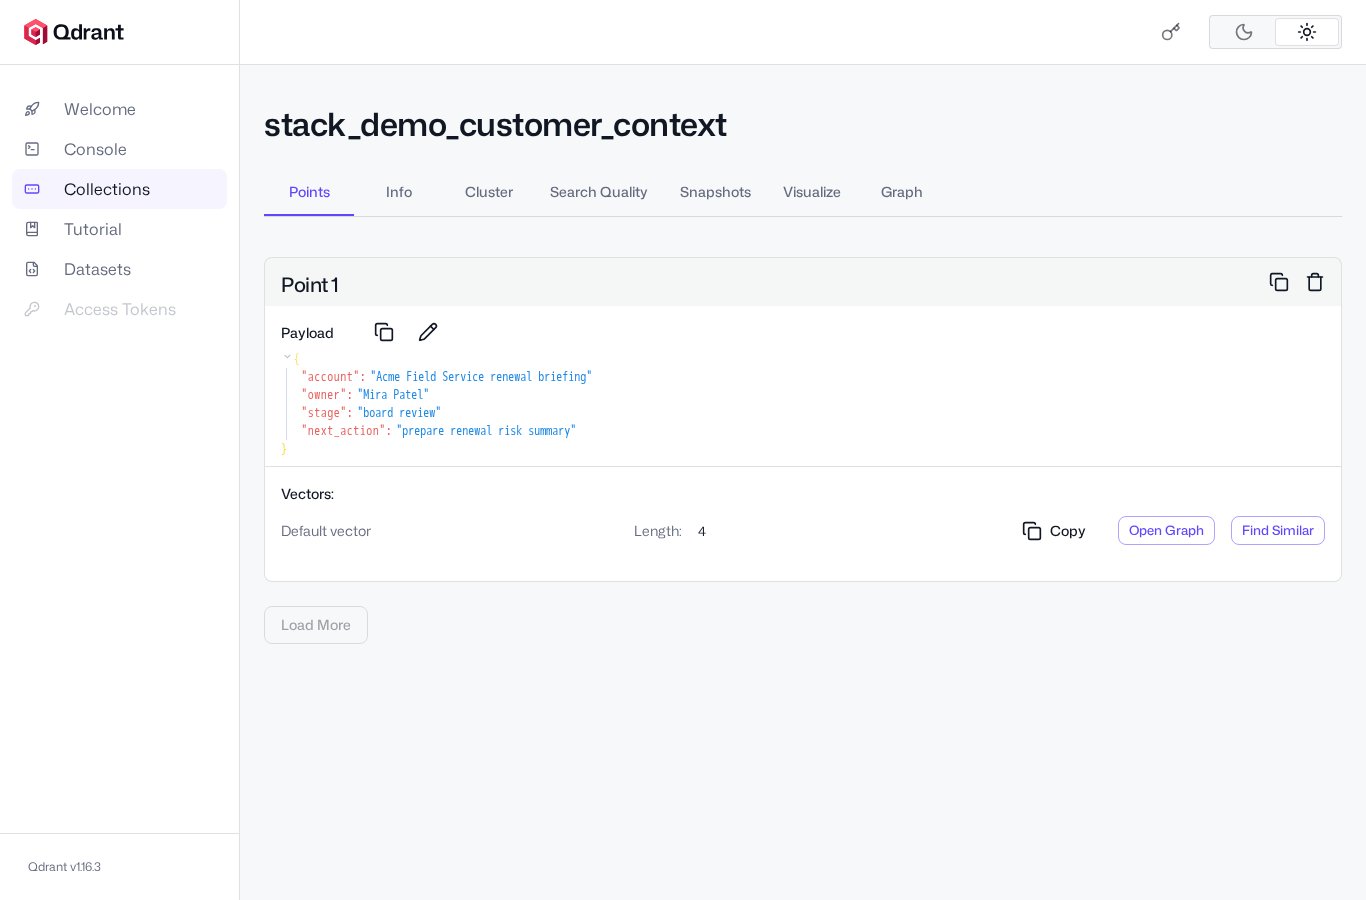Click the Vectors: label
Screen dimensions: 1366x900
coord(307,494)
